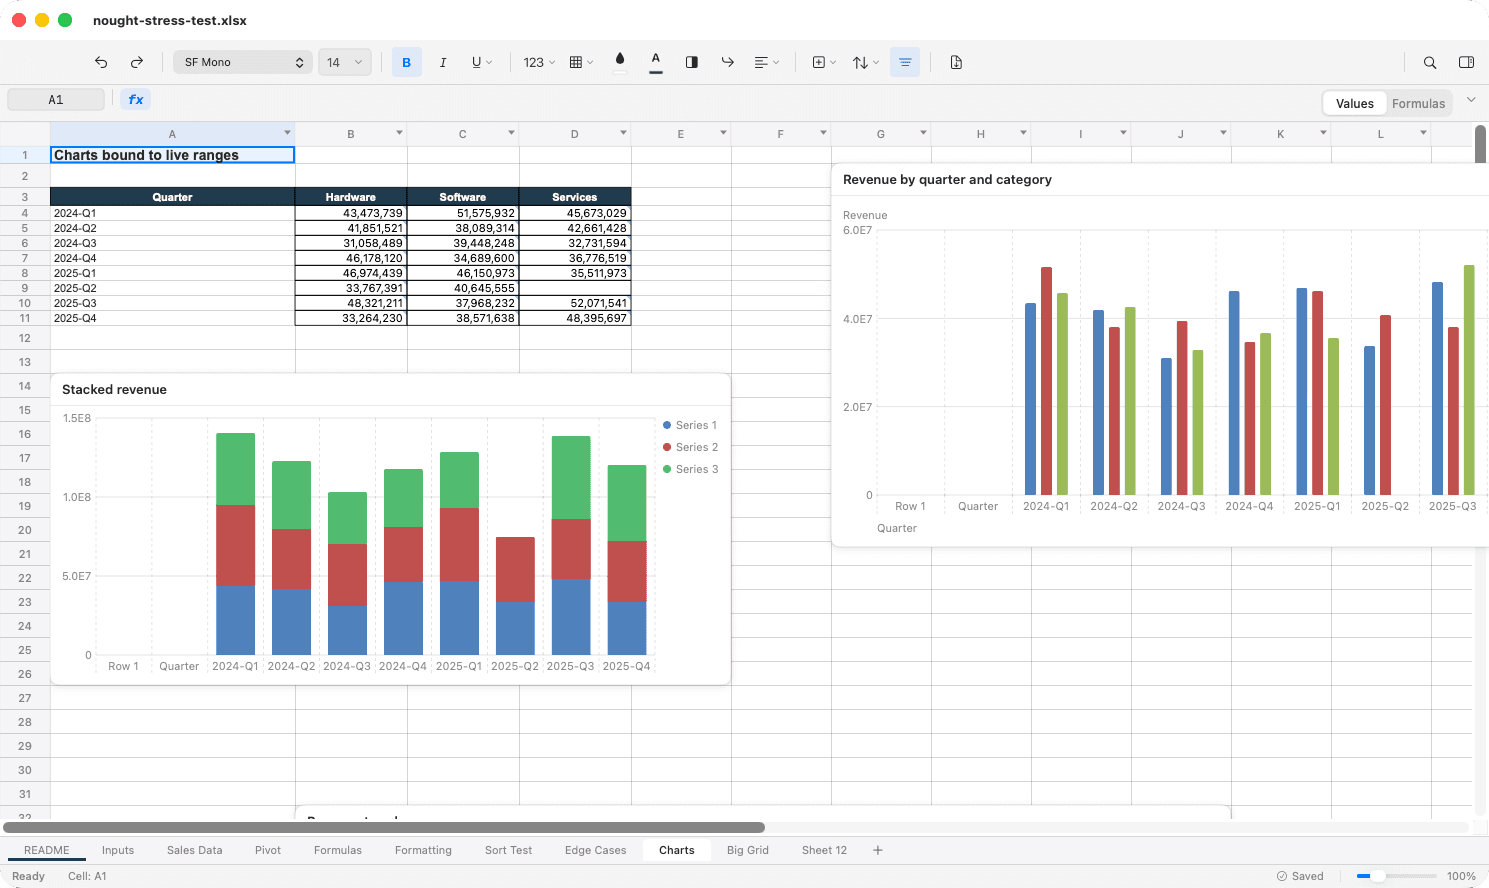Click Series 3 legend entry
This screenshot has width=1489, height=888.
690,469
